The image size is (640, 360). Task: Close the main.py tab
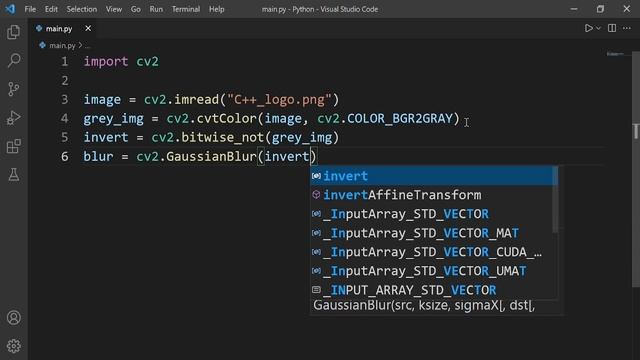coord(88,28)
